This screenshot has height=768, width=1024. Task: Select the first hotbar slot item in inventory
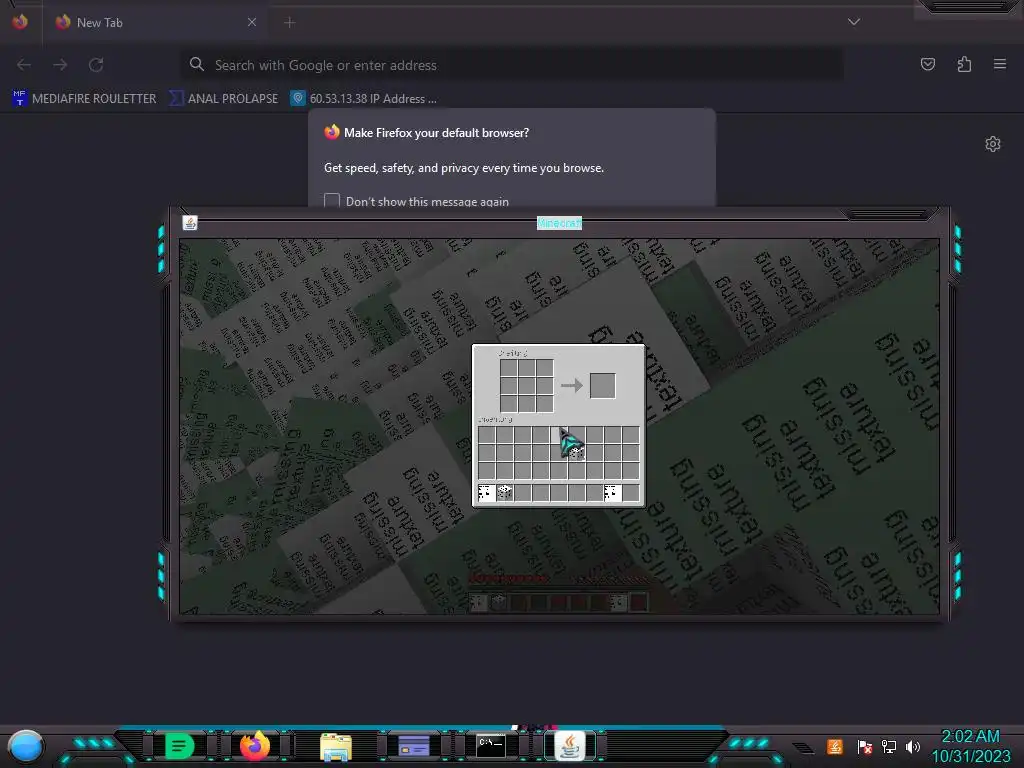point(486,492)
